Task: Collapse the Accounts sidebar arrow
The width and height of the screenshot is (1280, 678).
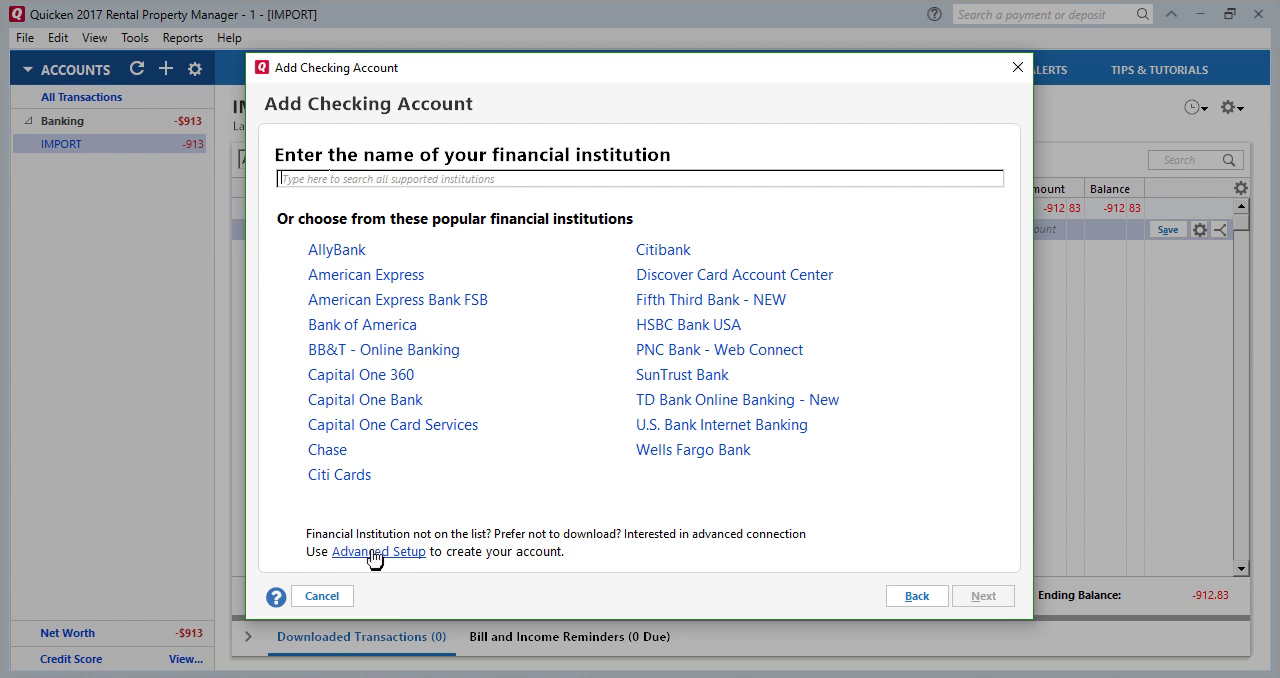Action: click(28, 70)
